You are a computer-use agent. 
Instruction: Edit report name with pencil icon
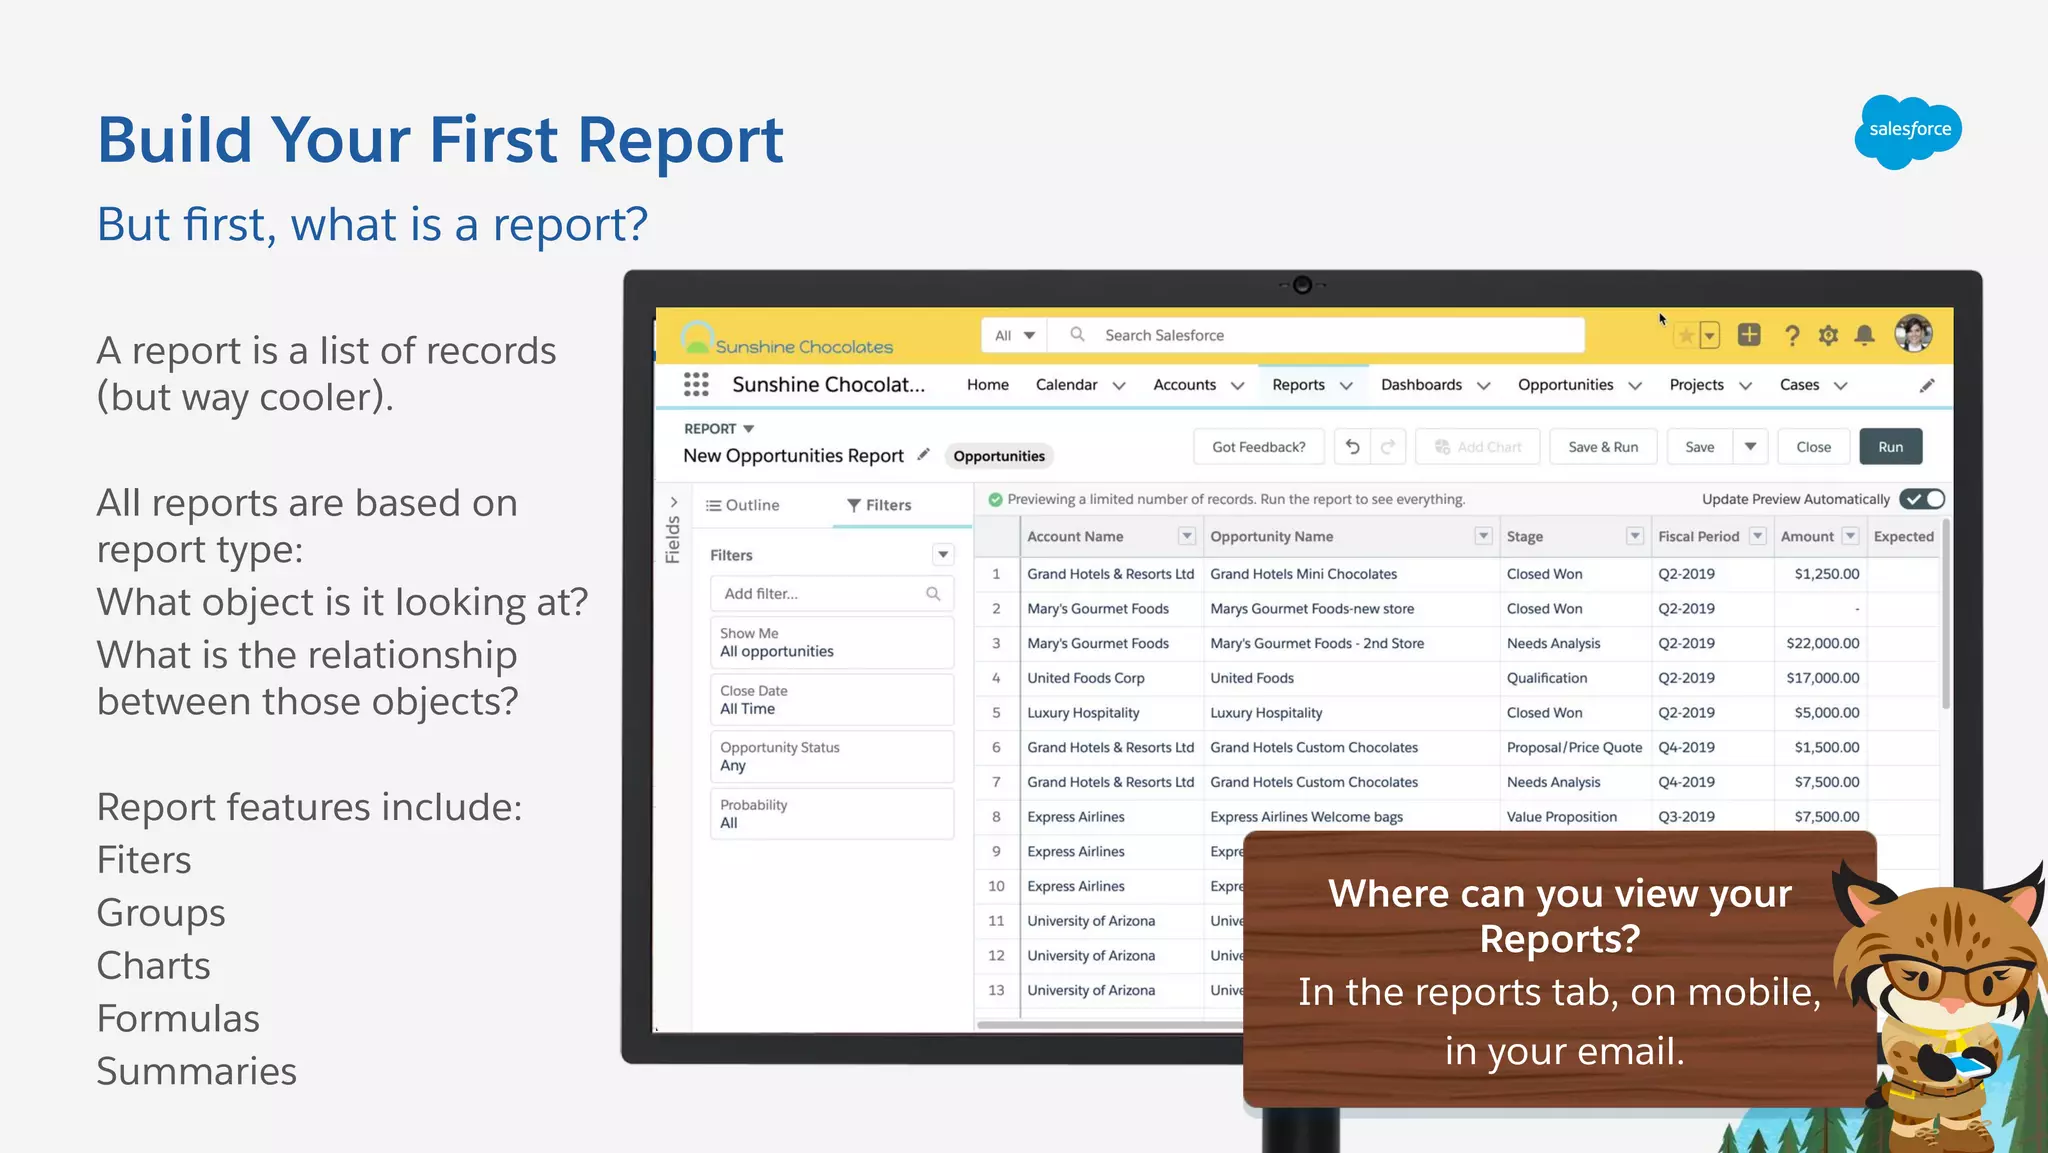point(923,455)
